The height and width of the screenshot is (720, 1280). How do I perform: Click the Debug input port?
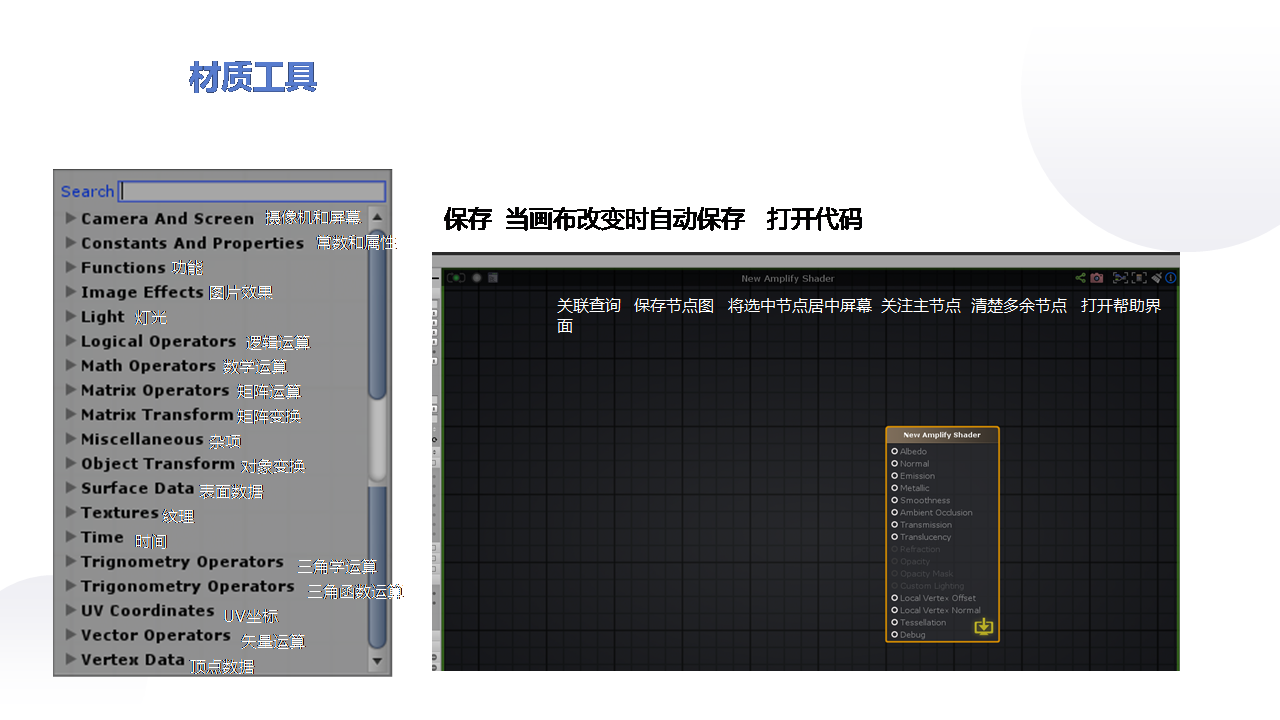pos(895,635)
